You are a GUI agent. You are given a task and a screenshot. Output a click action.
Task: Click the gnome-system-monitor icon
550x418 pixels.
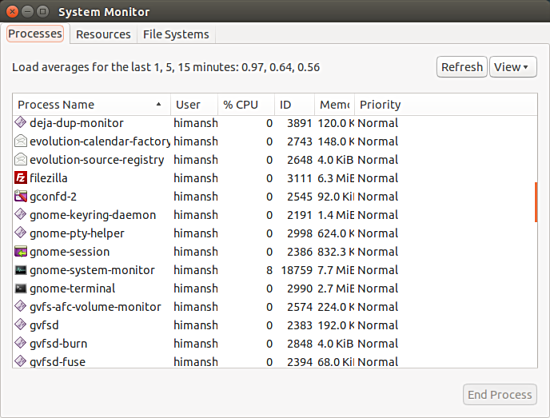click(x=20, y=270)
